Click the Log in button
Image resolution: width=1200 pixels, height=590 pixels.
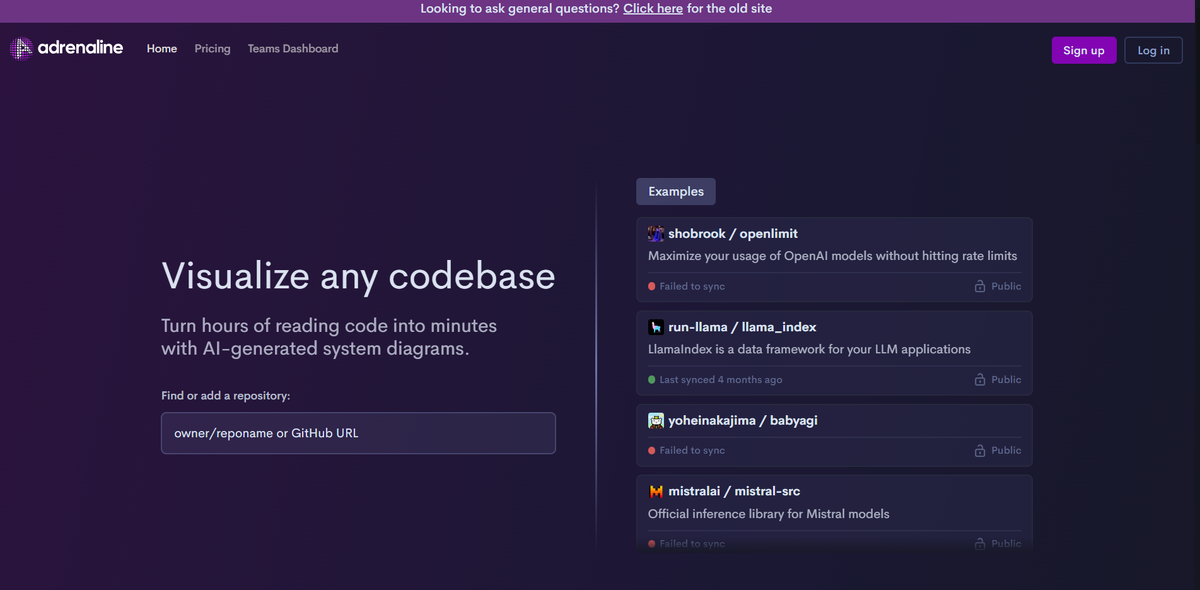pyautogui.click(x=1153, y=50)
